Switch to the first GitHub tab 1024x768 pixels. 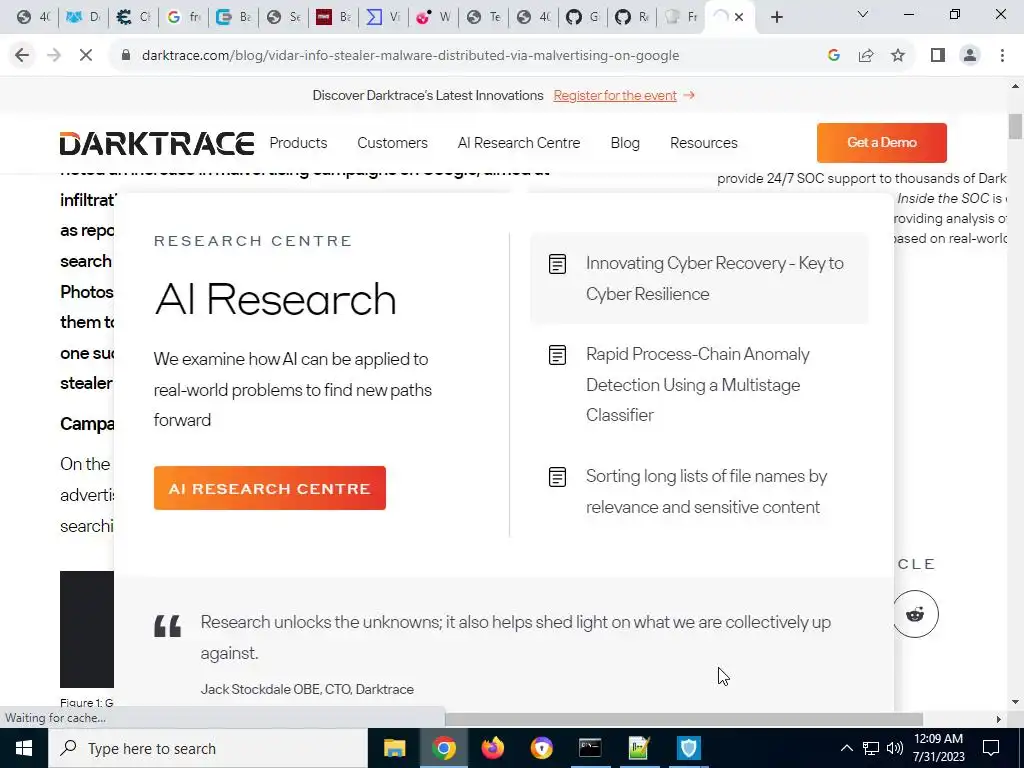point(583,18)
